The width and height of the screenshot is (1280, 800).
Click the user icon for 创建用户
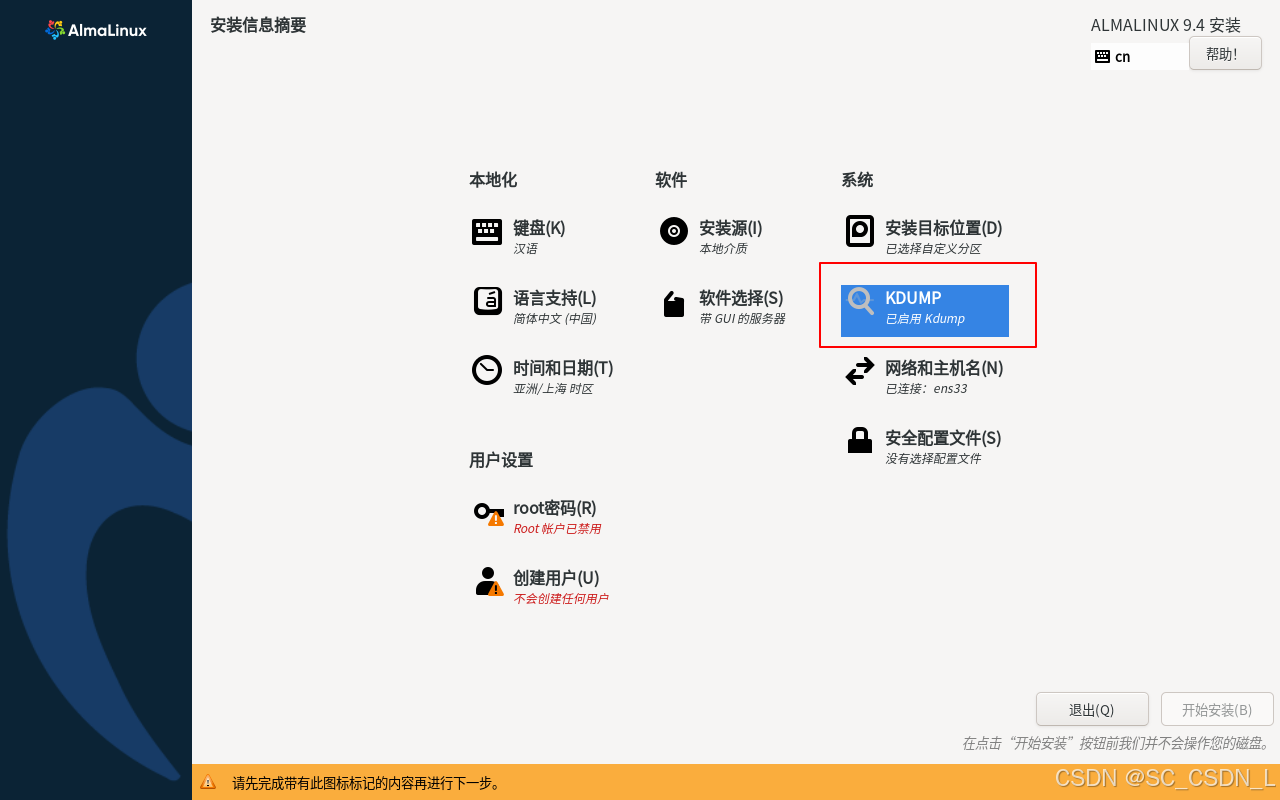click(488, 582)
